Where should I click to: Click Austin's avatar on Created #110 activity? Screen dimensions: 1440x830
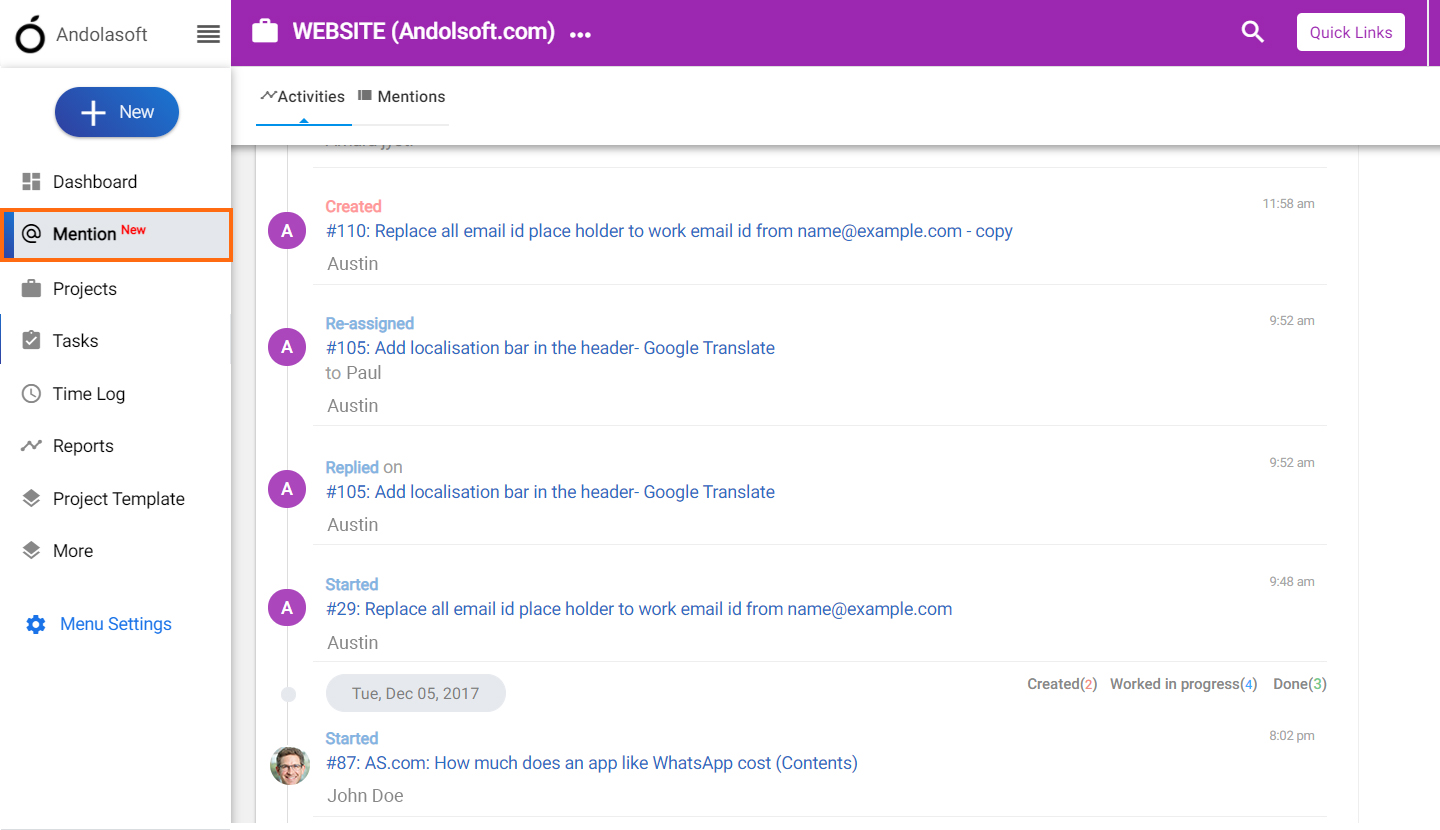pyautogui.click(x=287, y=231)
